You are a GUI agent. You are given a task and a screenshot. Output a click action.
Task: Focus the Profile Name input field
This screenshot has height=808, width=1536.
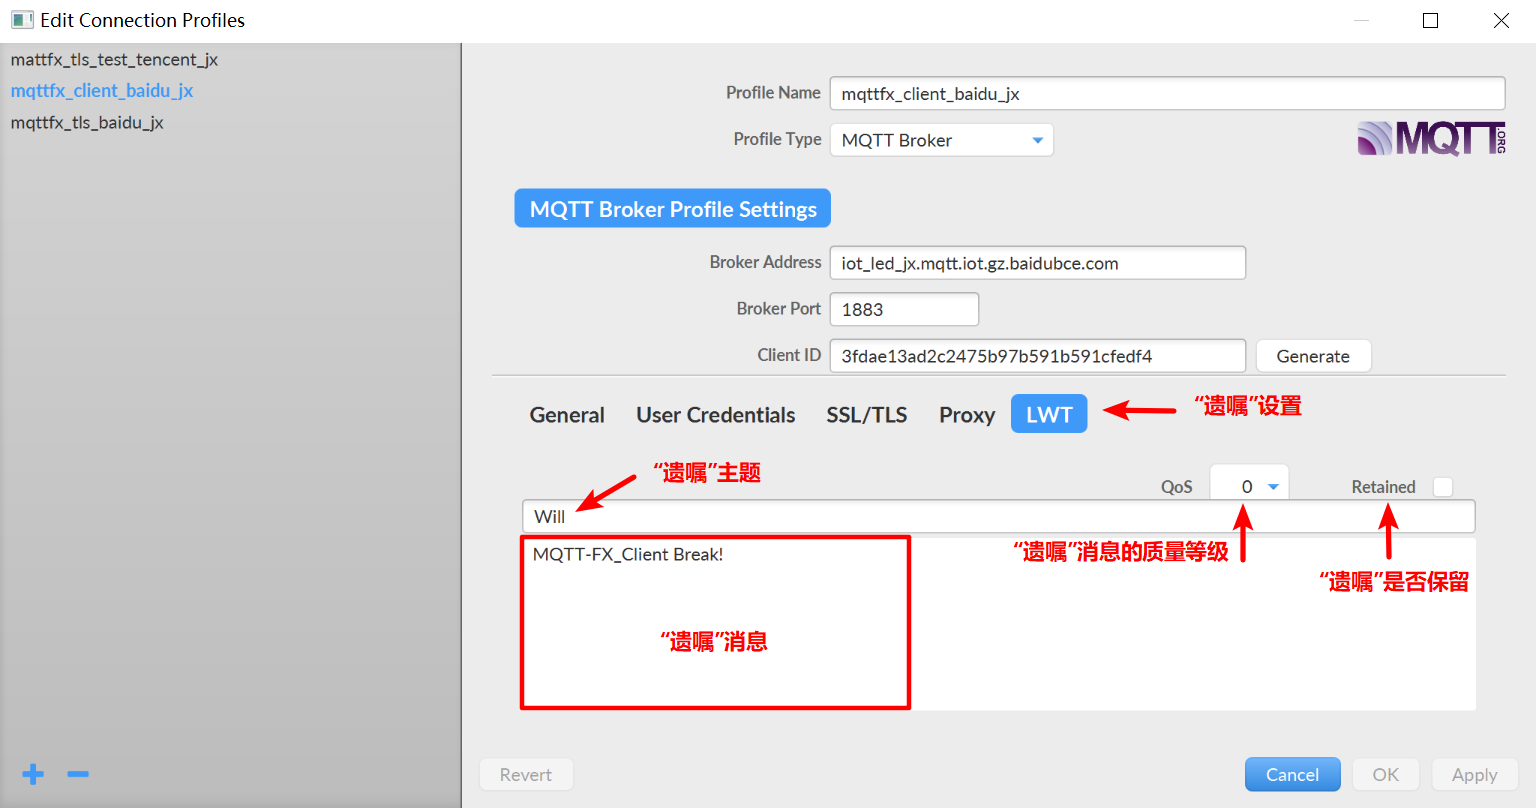click(1167, 93)
